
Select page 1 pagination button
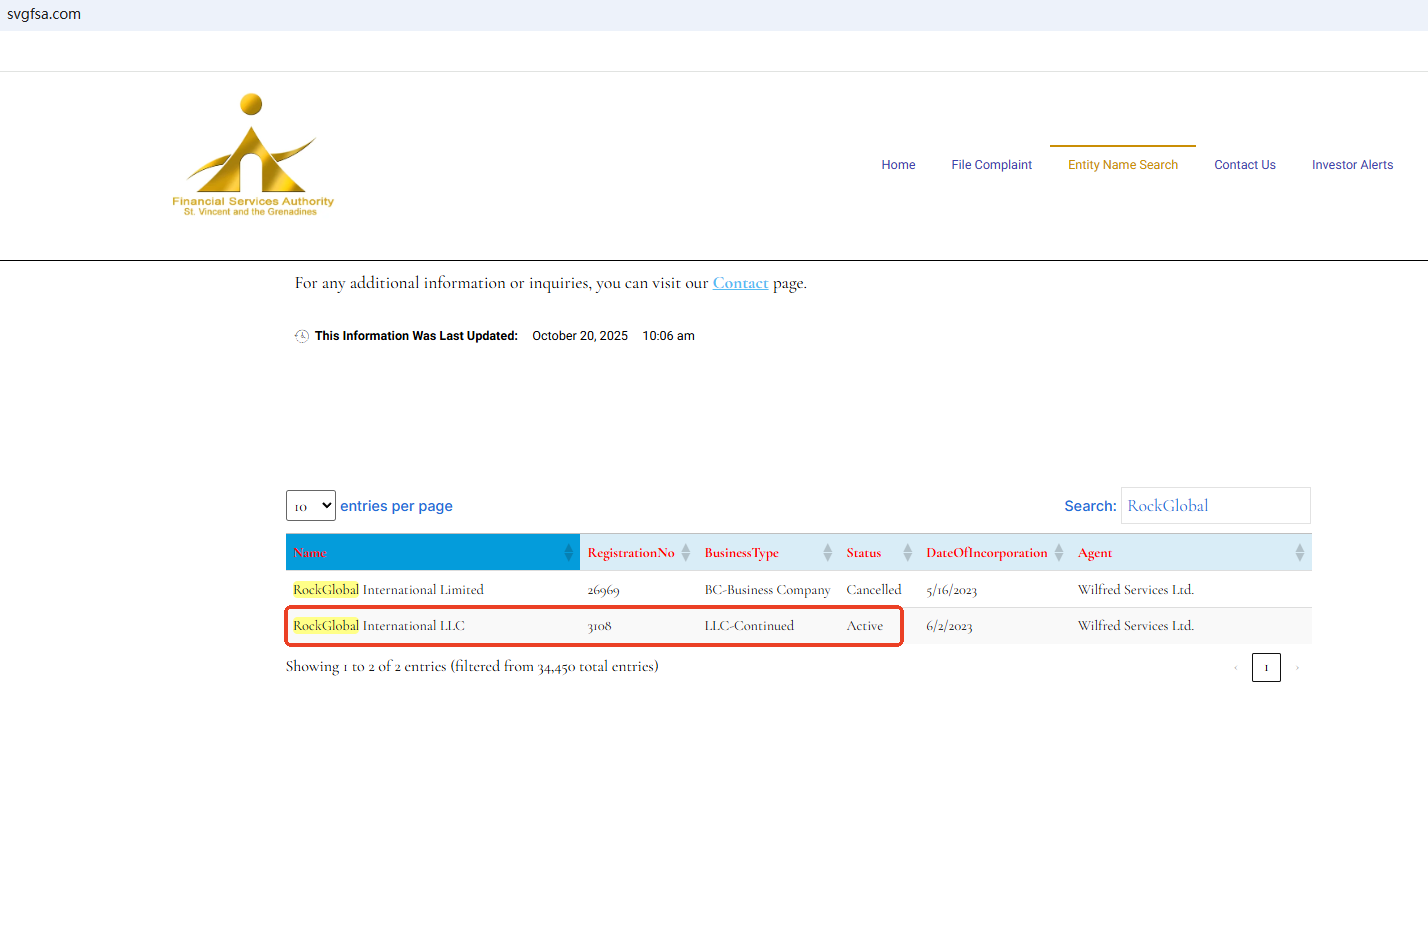pos(1266,667)
